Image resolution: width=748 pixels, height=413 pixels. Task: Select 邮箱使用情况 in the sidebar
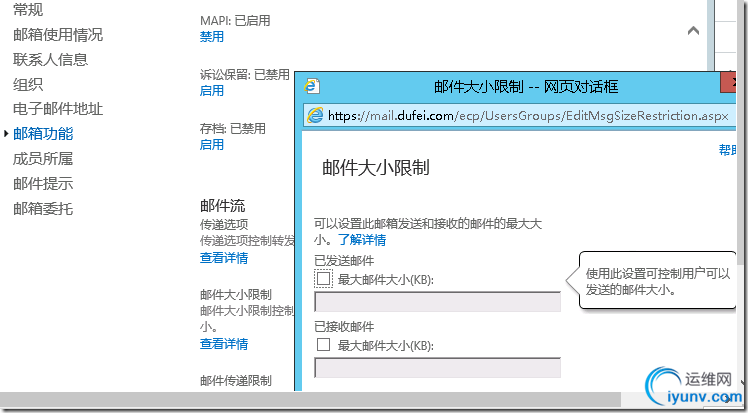(x=58, y=35)
